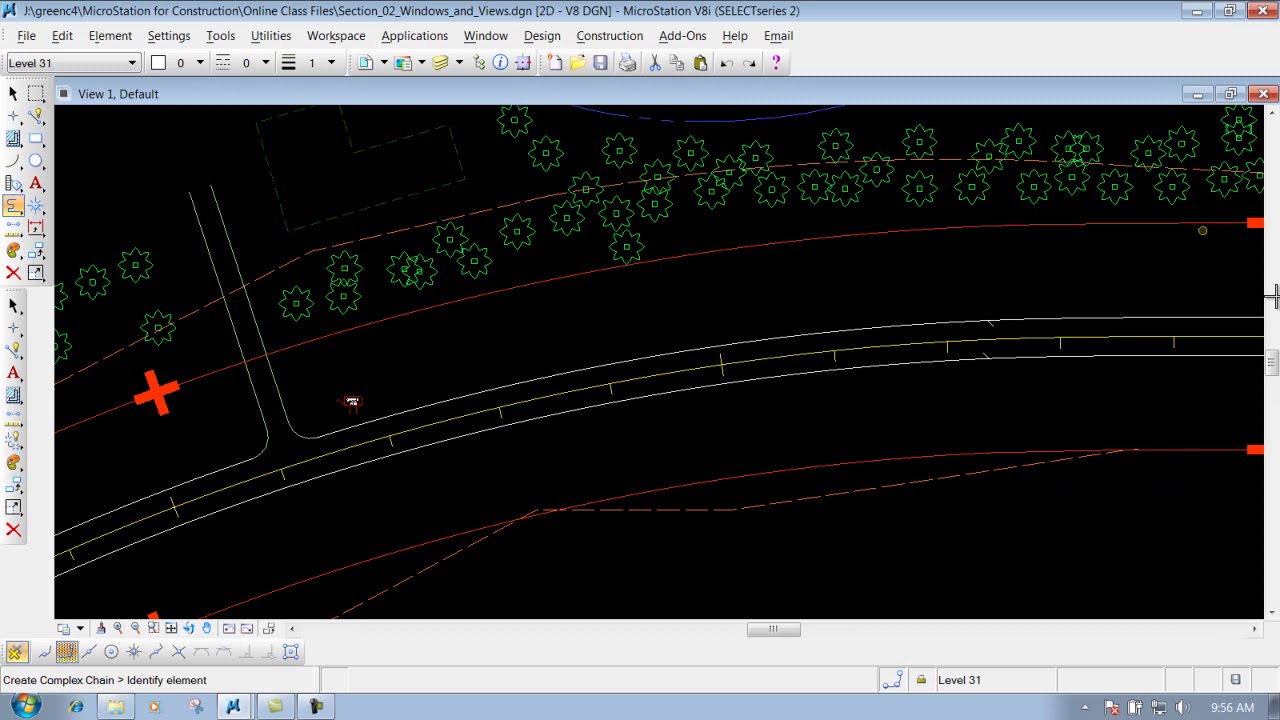The height and width of the screenshot is (720, 1280).
Task: Click the View Previous icon
Action: (229, 628)
